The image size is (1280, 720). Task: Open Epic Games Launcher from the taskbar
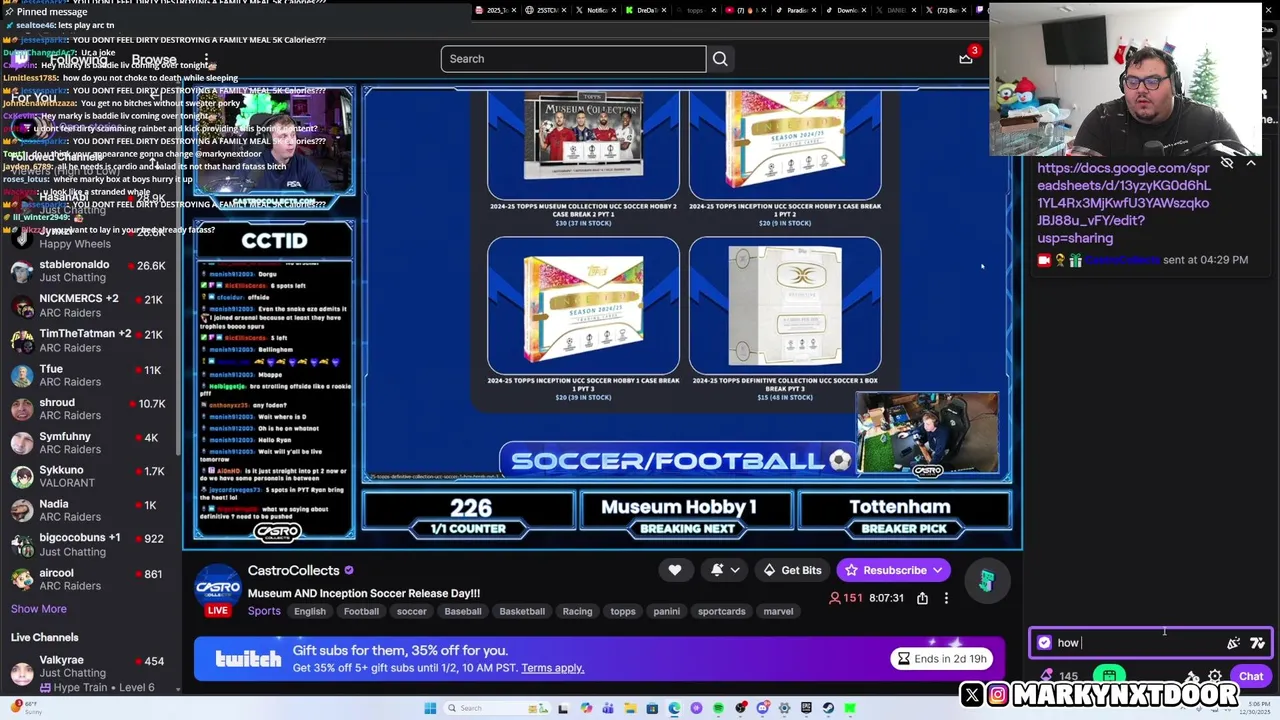pyautogui.click(x=807, y=708)
